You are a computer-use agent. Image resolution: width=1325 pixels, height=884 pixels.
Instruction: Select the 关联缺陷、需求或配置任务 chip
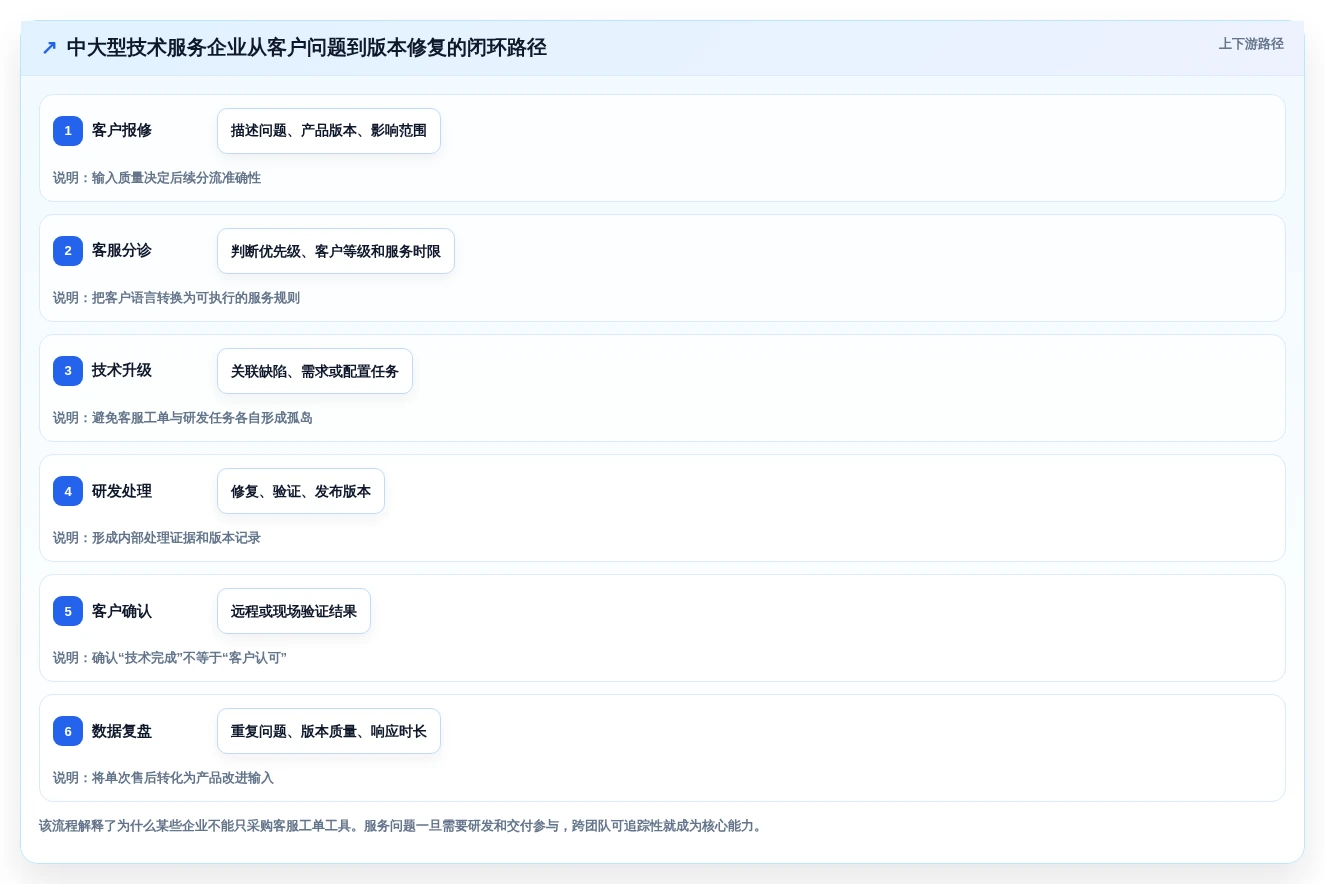pyautogui.click(x=315, y=371)
